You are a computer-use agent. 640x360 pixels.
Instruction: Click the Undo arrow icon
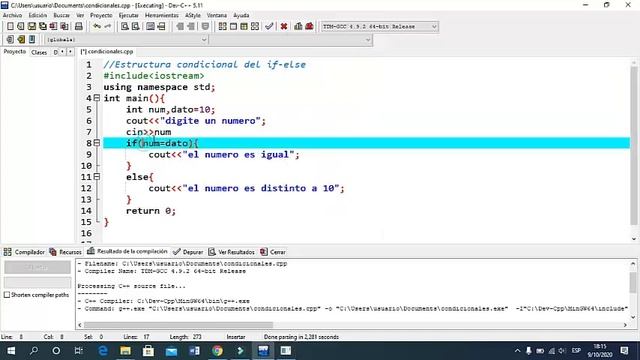pyautogui.click(x=97, y=27)
